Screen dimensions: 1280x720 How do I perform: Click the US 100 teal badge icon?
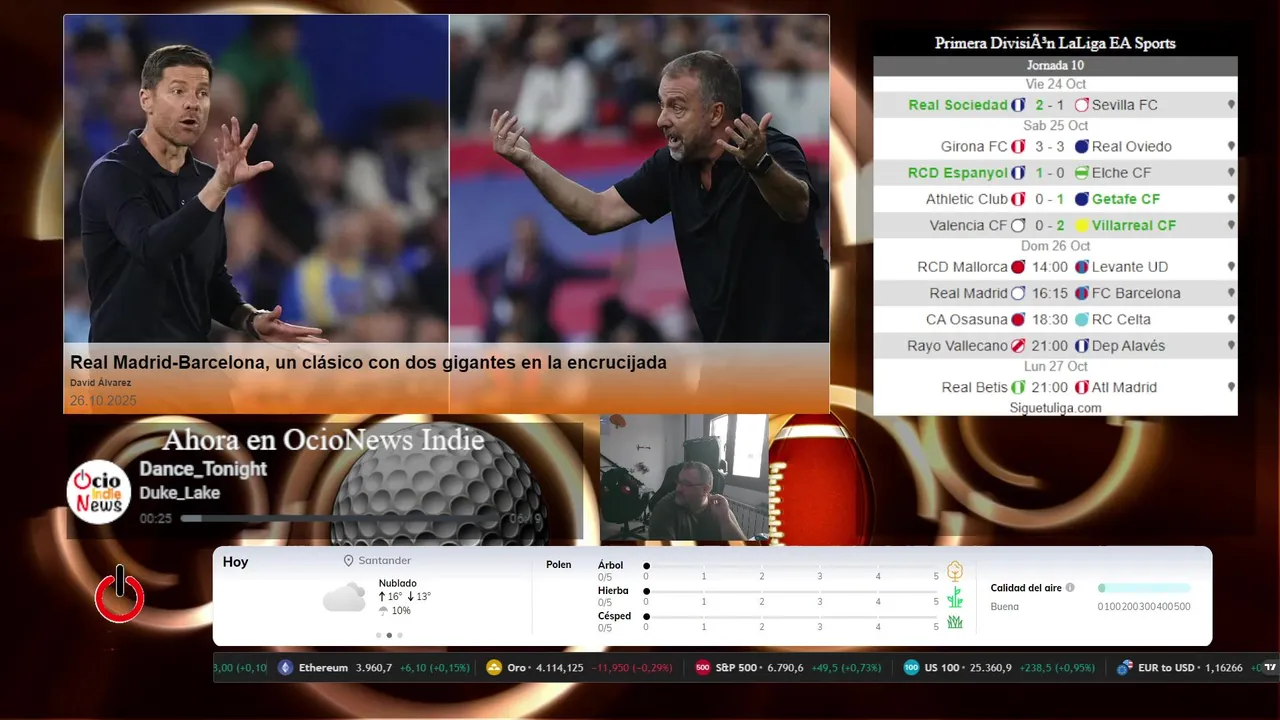[911, 668]
